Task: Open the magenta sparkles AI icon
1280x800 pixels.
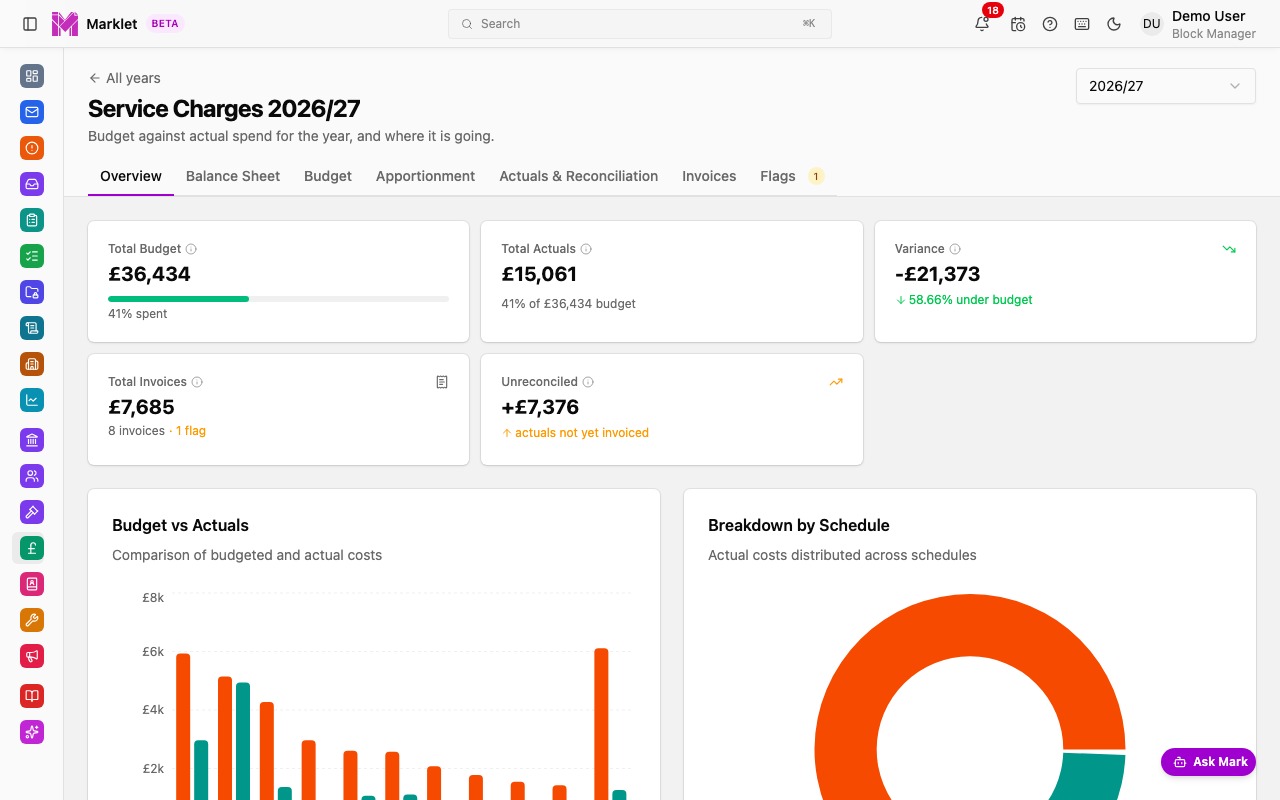Action: [x=32, y=732]
